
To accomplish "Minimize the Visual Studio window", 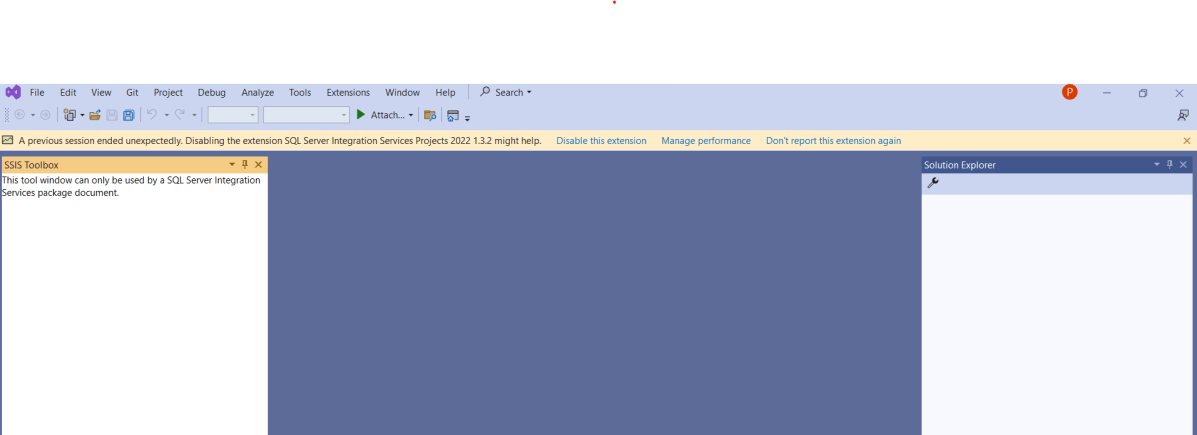I will click(x=1107, y=92).
